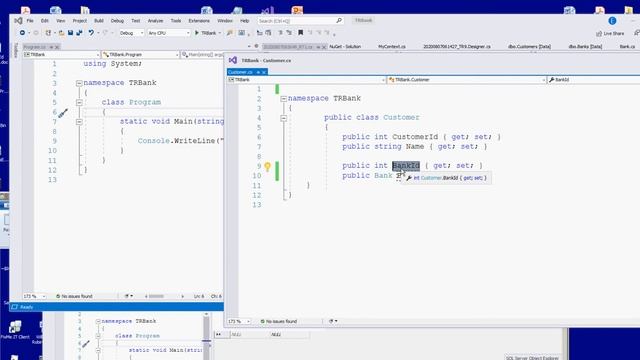
Task: Click the SQL Server Object Explorer tab
Action: [532, 358]
